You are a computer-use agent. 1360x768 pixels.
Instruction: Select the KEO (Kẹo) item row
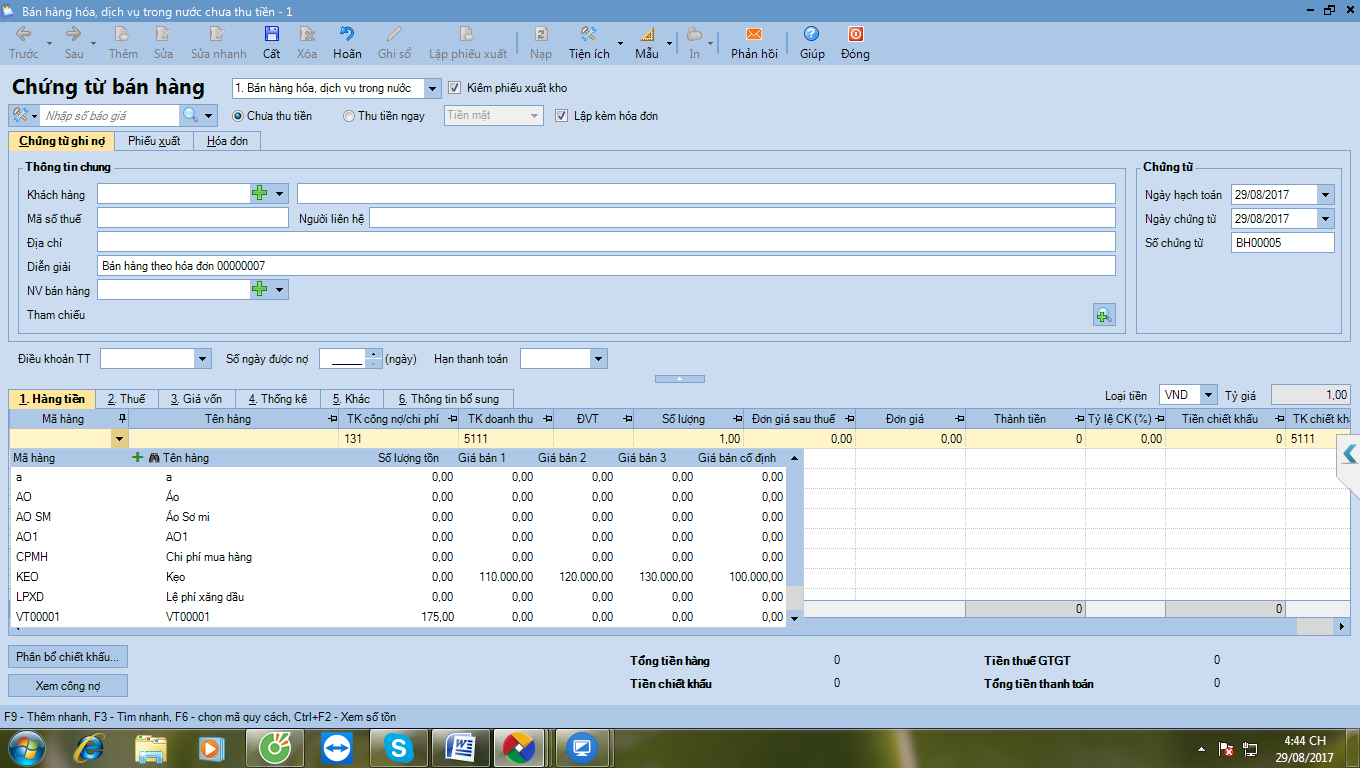coord(400,577)
